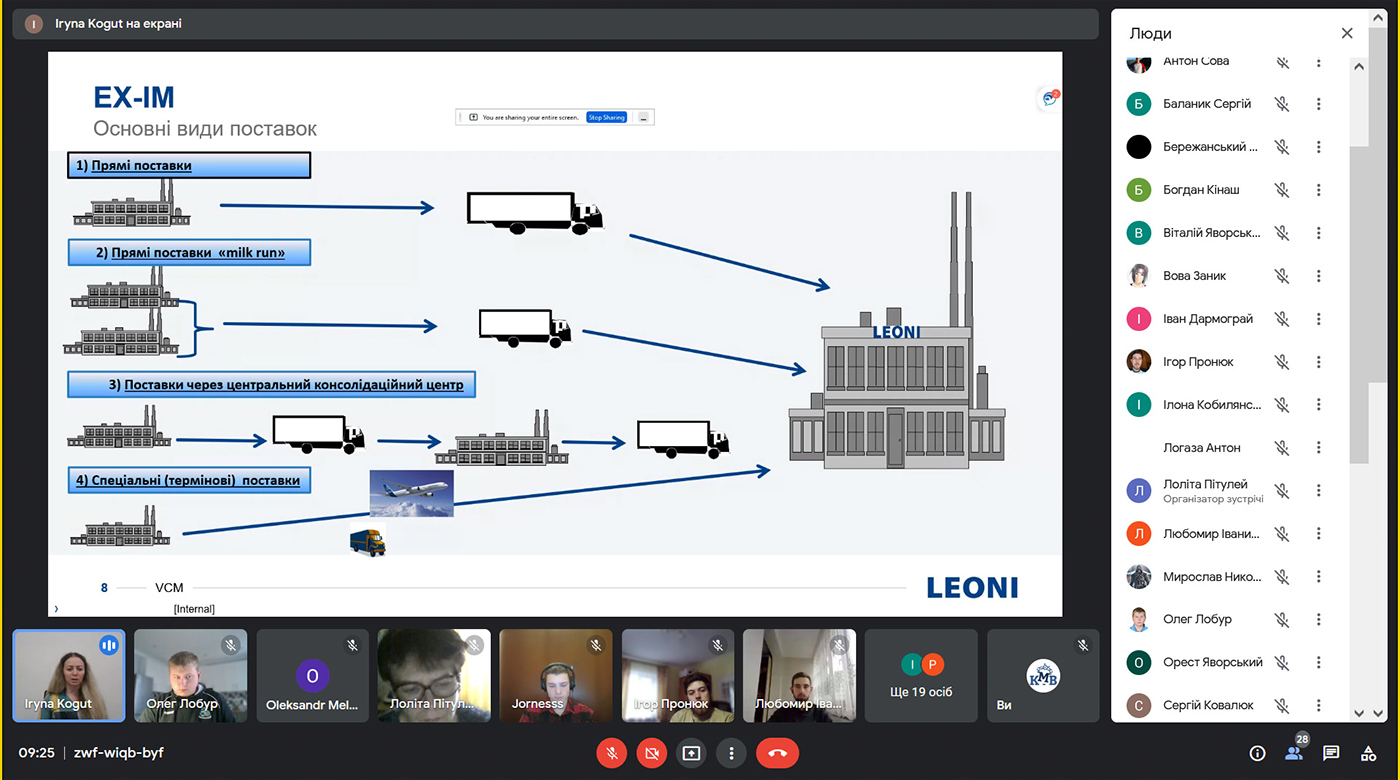Image resolution: width=1400 pixels, height=780 pixels.
Task: Click the muted mic icon next to Олег Лобур
Action: 1282,620
